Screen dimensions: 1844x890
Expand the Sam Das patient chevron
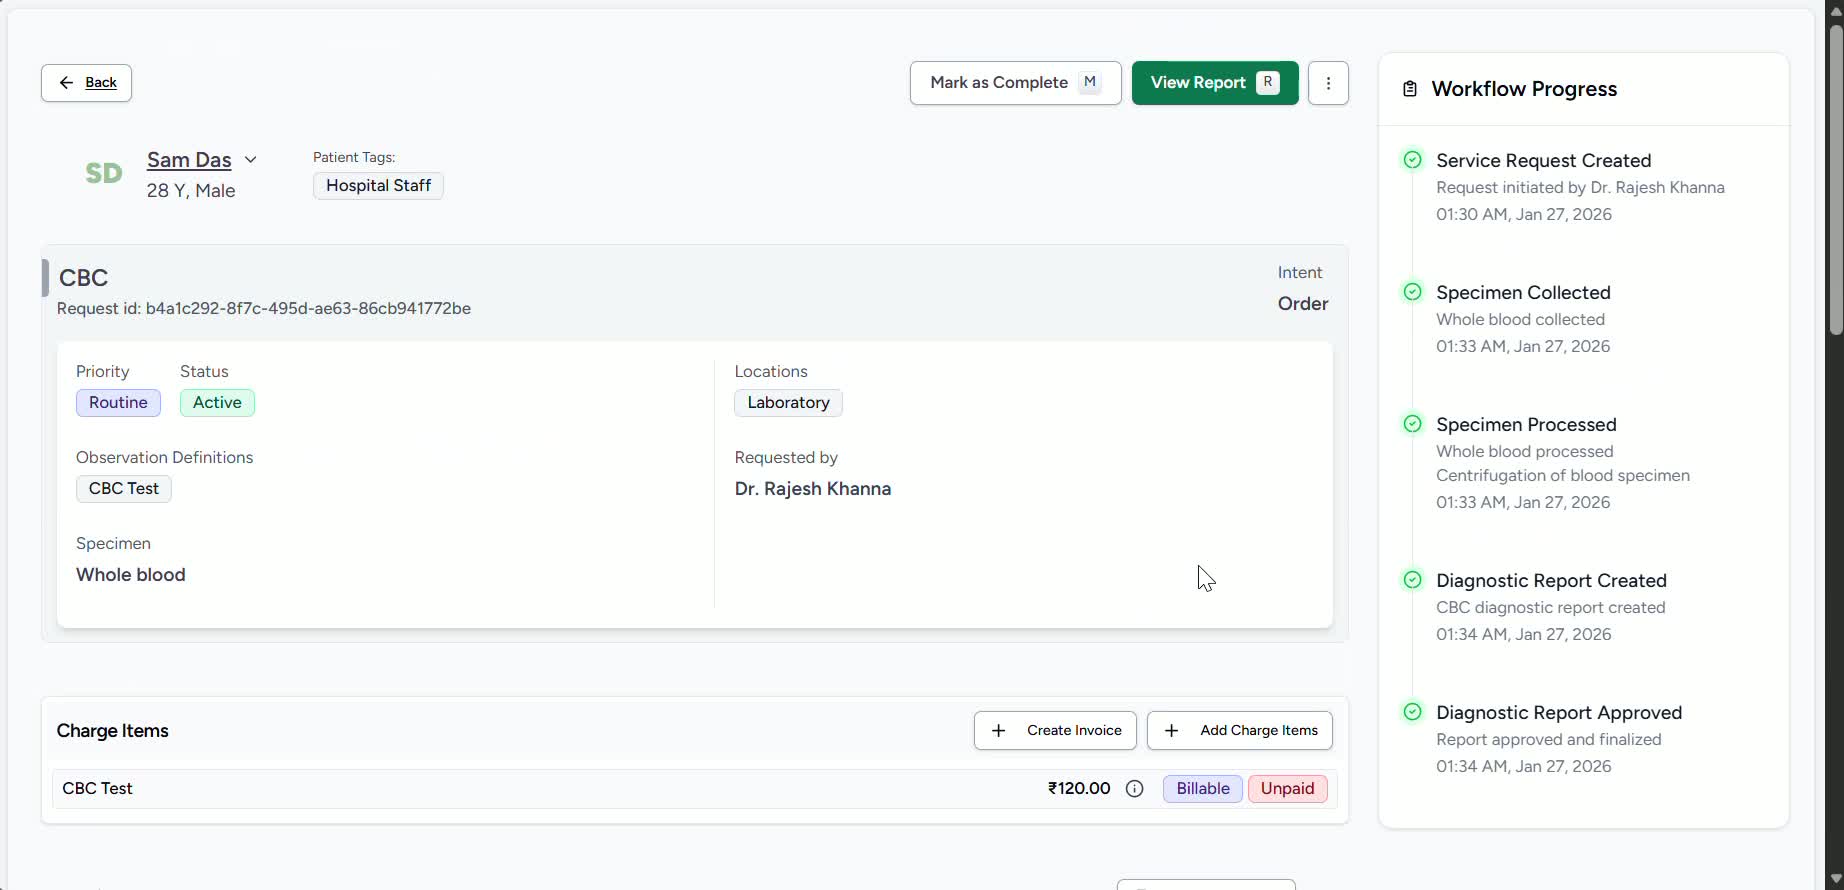pos(251,160)
